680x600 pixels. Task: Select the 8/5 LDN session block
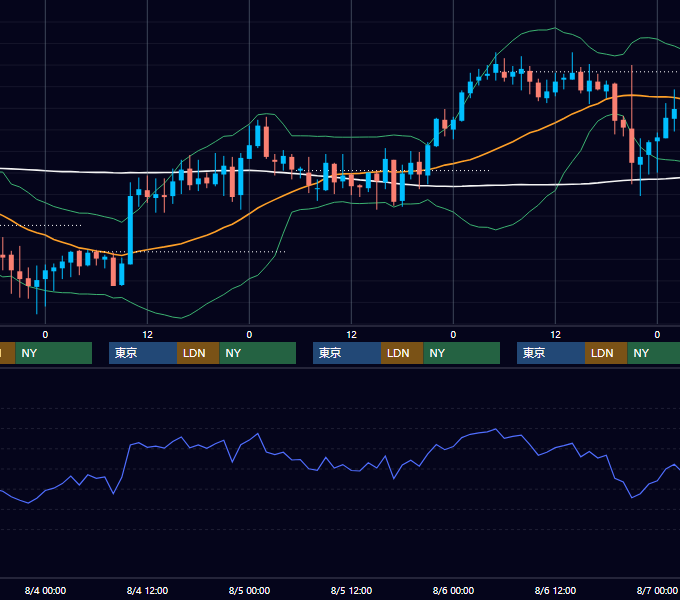point(402,353)
